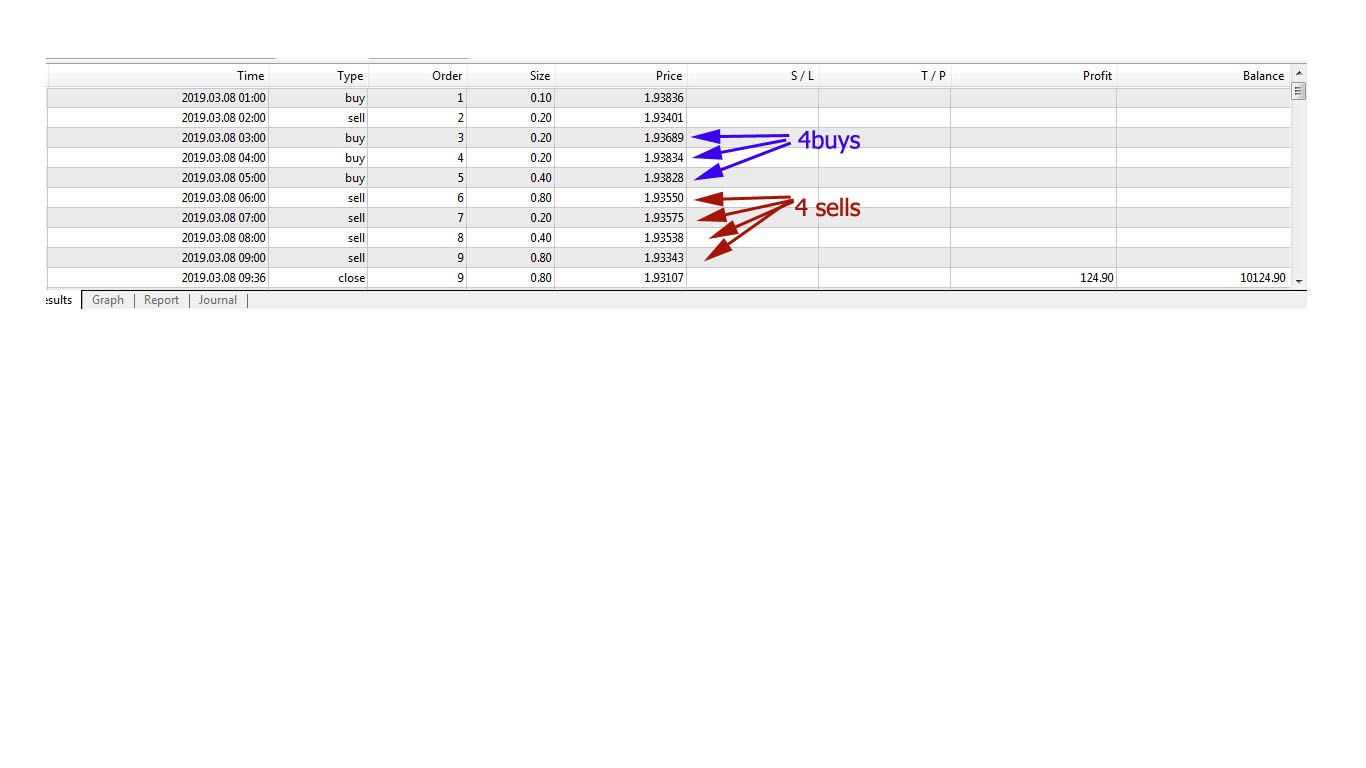Screen dimensions: 1366x768
Task: Select the row timed 2019.03.08 02:00
Action: 669,118
